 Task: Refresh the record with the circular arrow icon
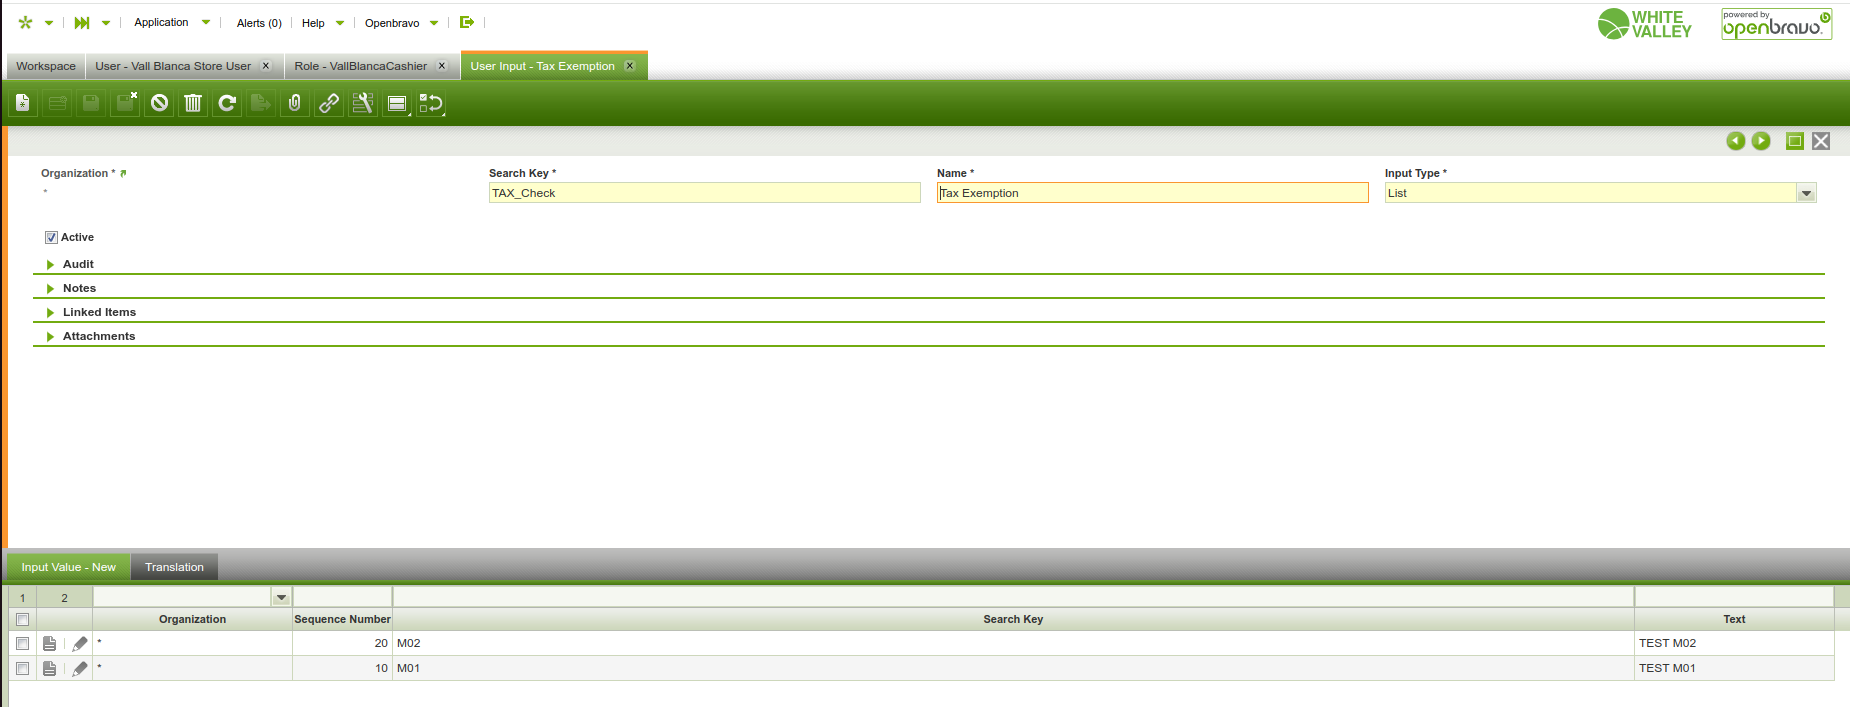[227, 103]
